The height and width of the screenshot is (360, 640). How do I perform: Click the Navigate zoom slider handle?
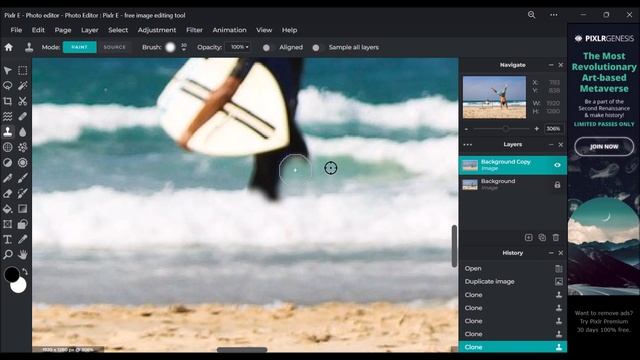(506, 129)
